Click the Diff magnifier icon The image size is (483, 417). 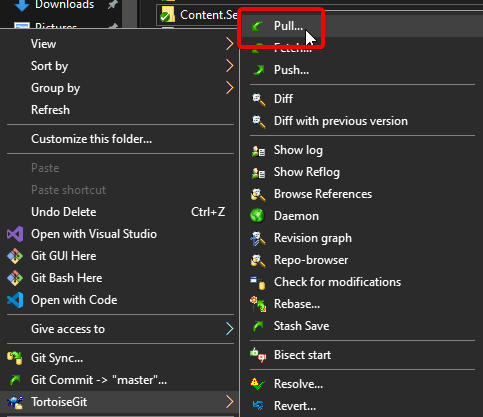258,99
